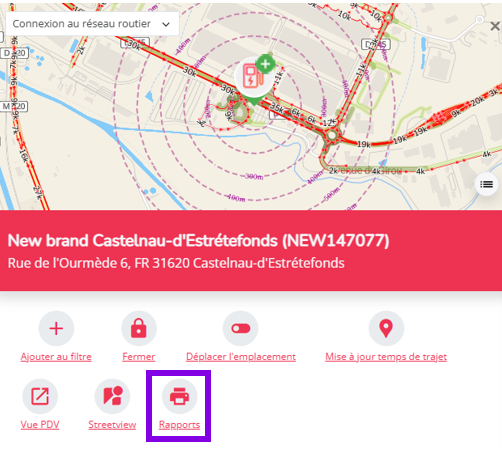Open the Rapports text link
Viewport: 502px width, 457px height.
[x=179, y=425]
